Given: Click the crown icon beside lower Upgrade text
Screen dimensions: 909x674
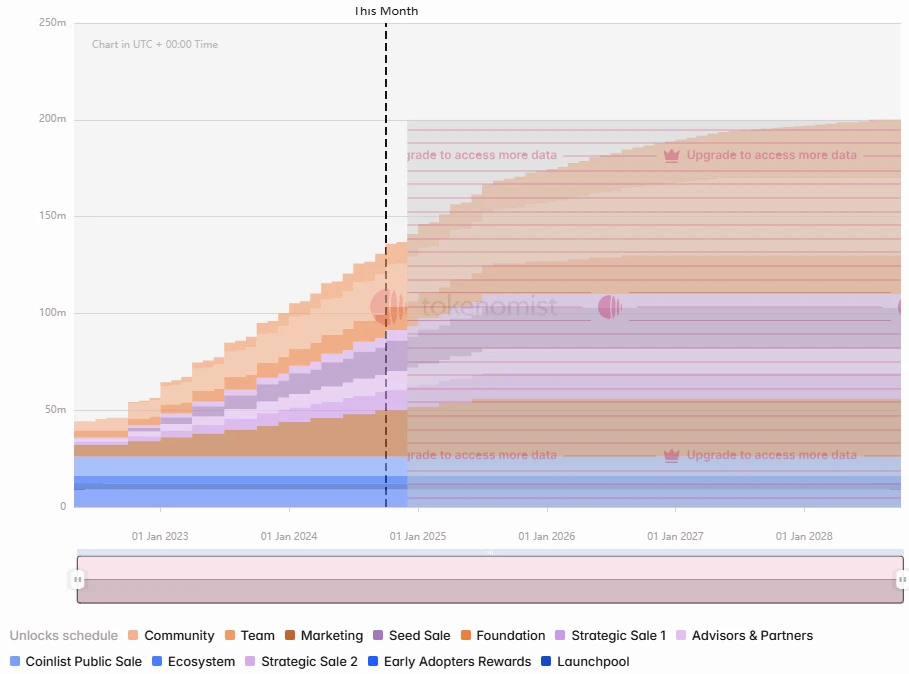Looking at the screenshot, I should coord(671,455).
